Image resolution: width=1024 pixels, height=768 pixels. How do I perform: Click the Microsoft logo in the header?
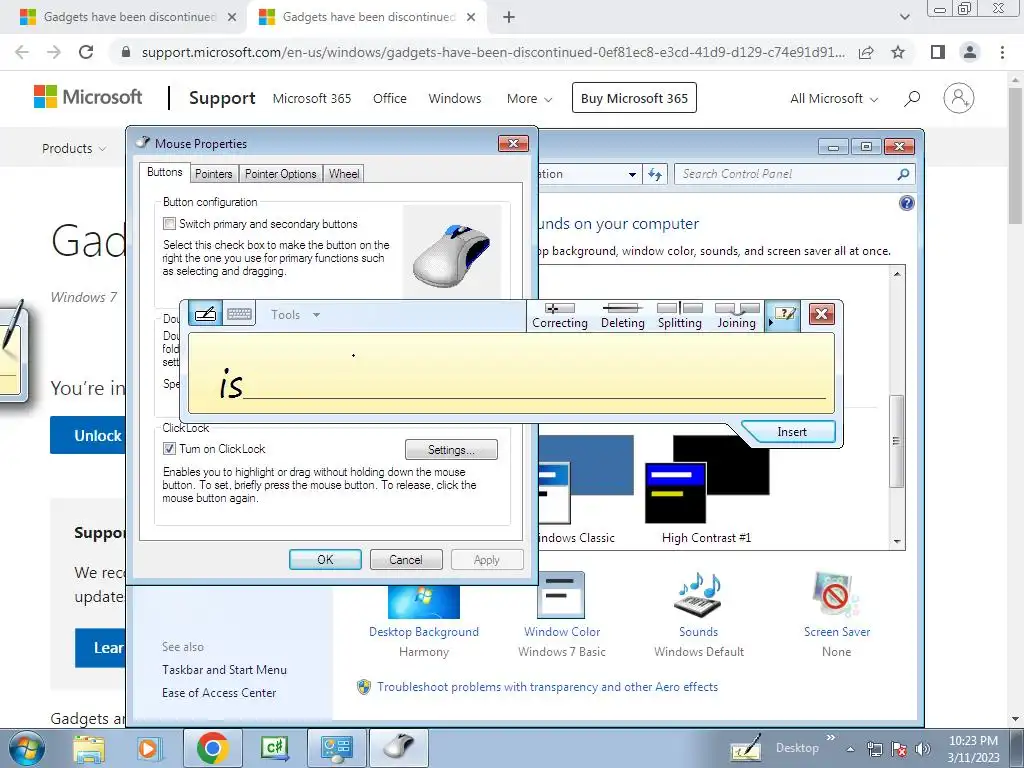point(88,97)
